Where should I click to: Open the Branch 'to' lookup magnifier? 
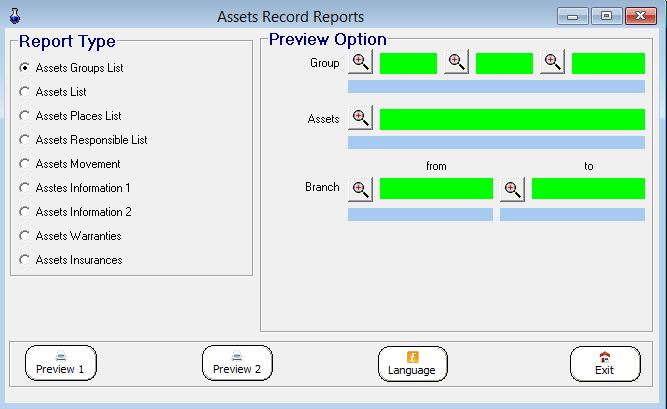point(513,188)
